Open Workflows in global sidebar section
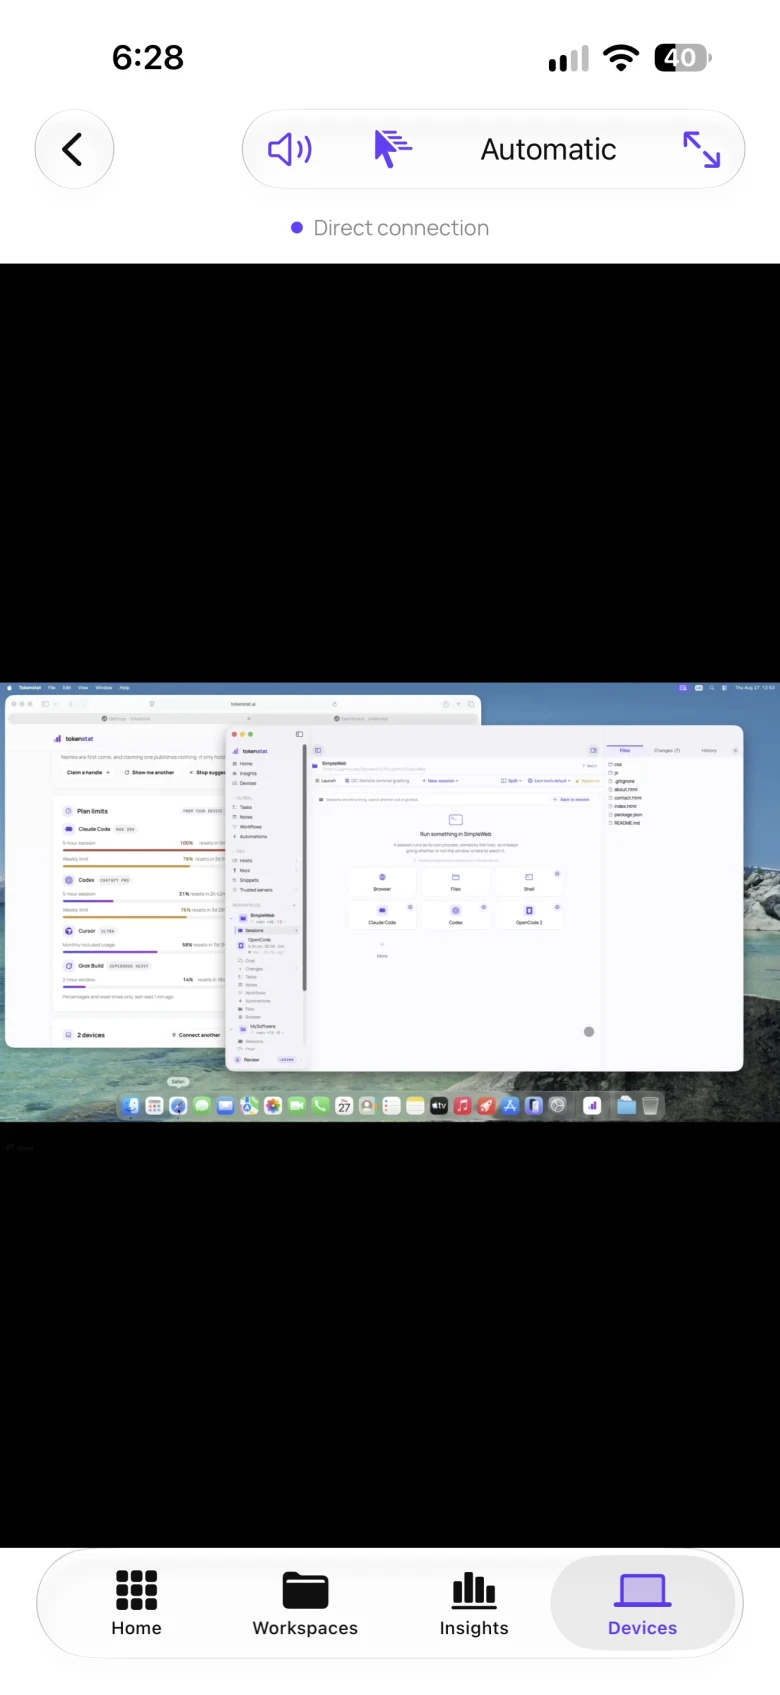 point(248,827)
